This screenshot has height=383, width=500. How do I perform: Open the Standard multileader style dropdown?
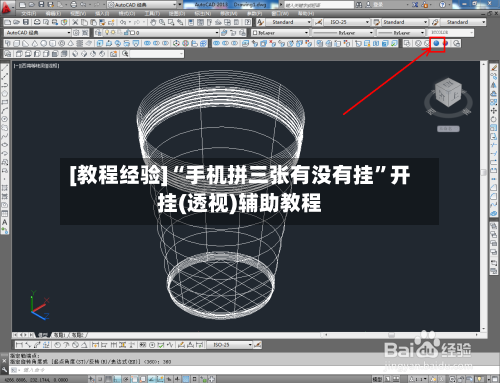tap(463, 22)
